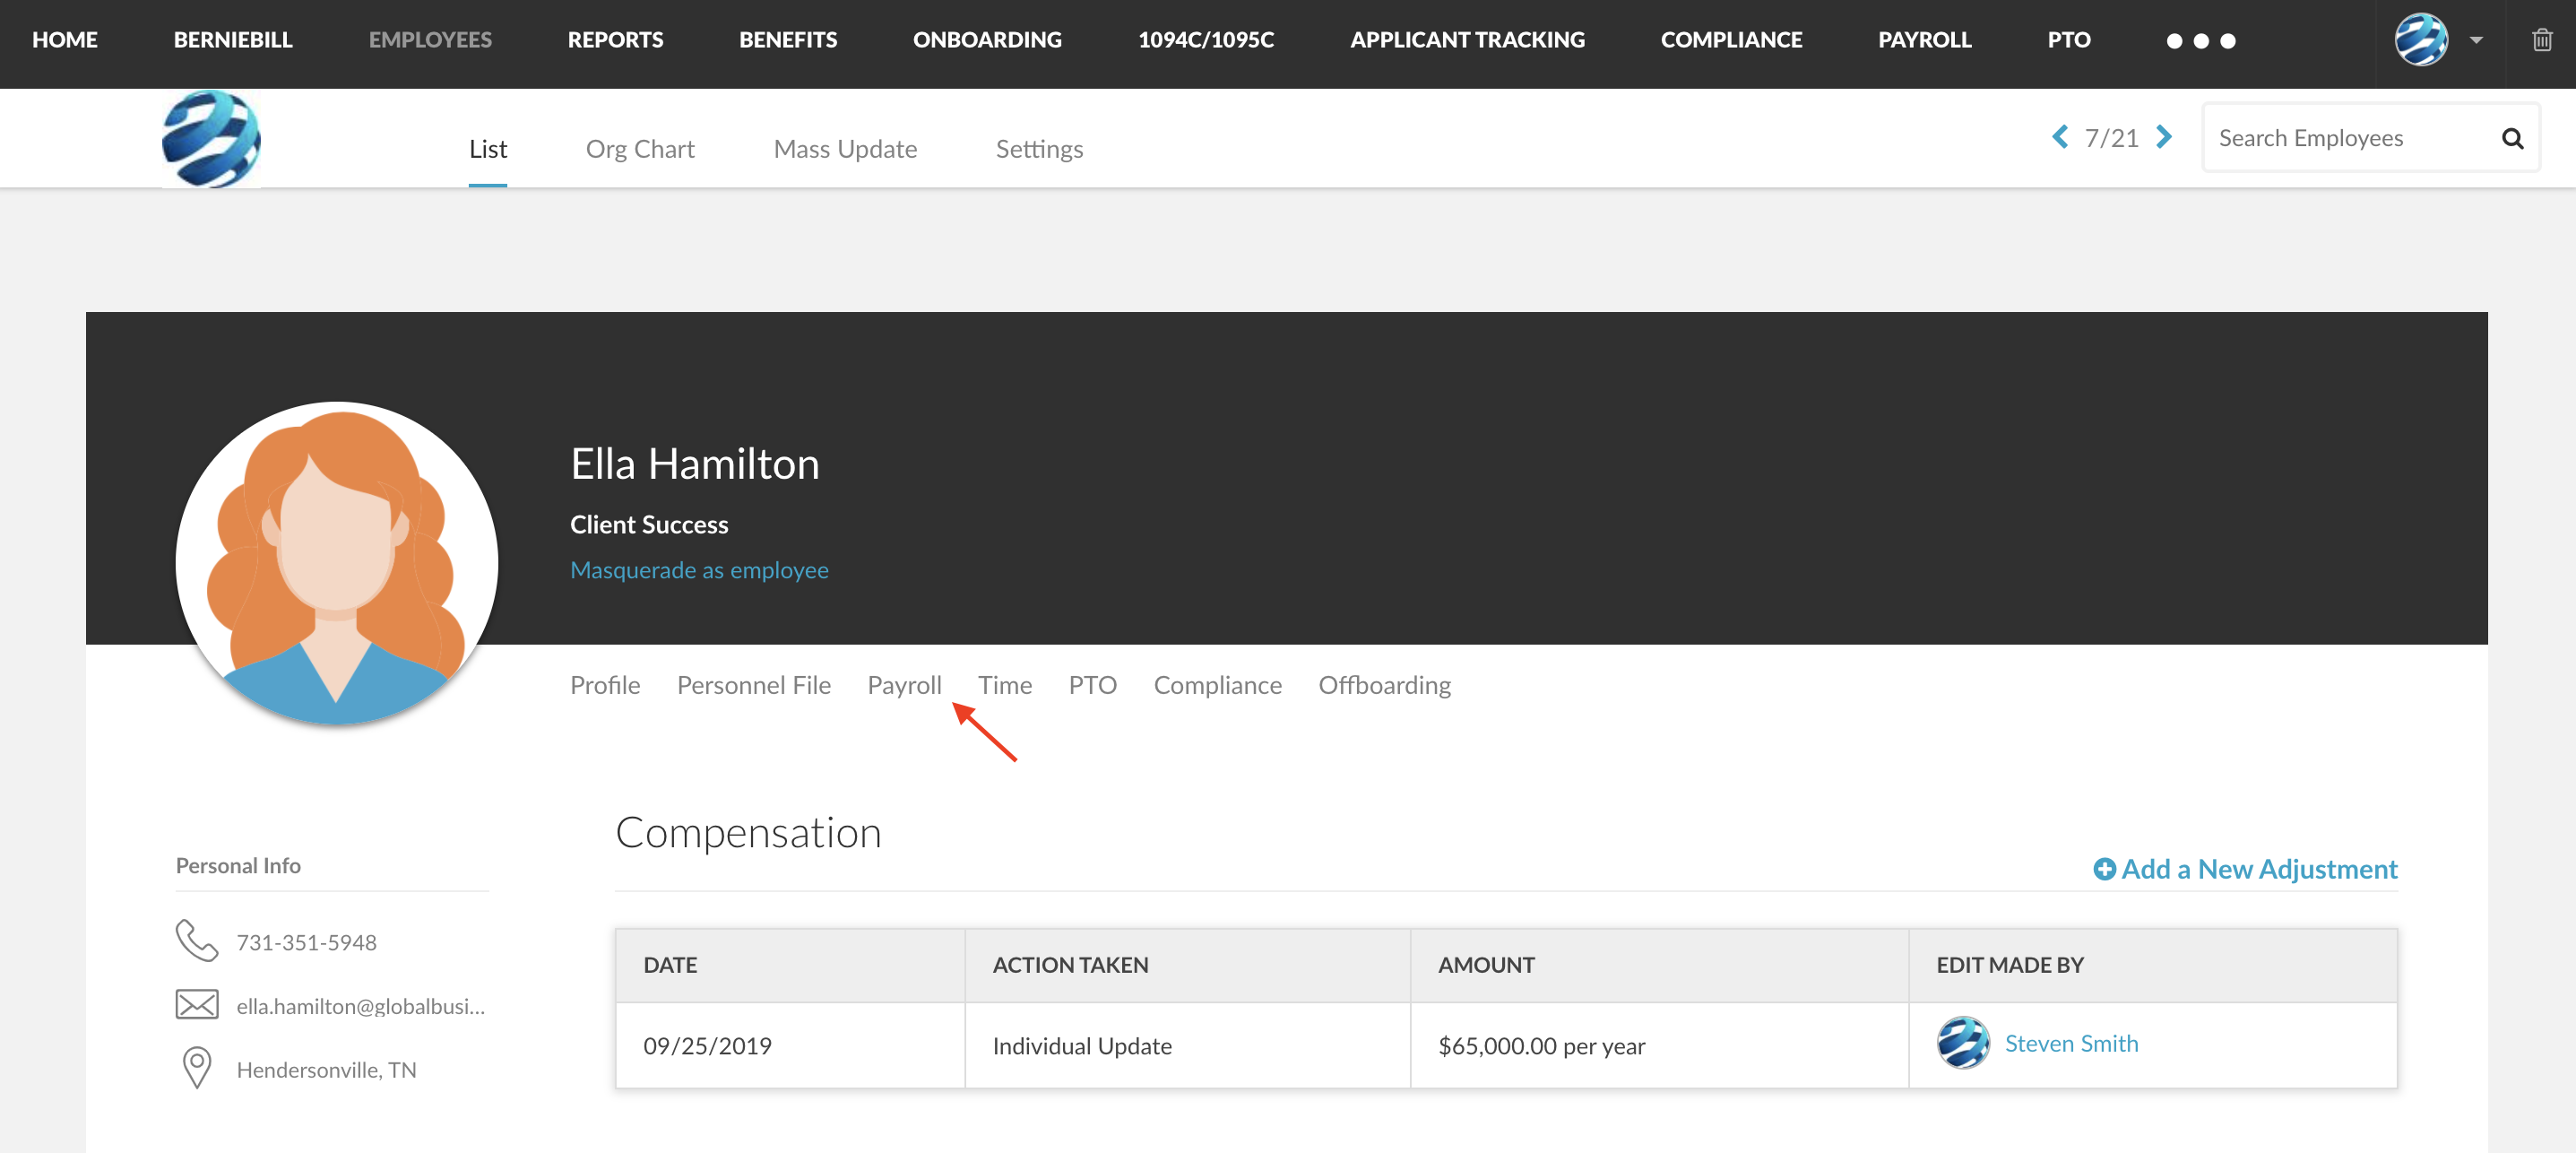Click the location pin icon

point(197,1068)
